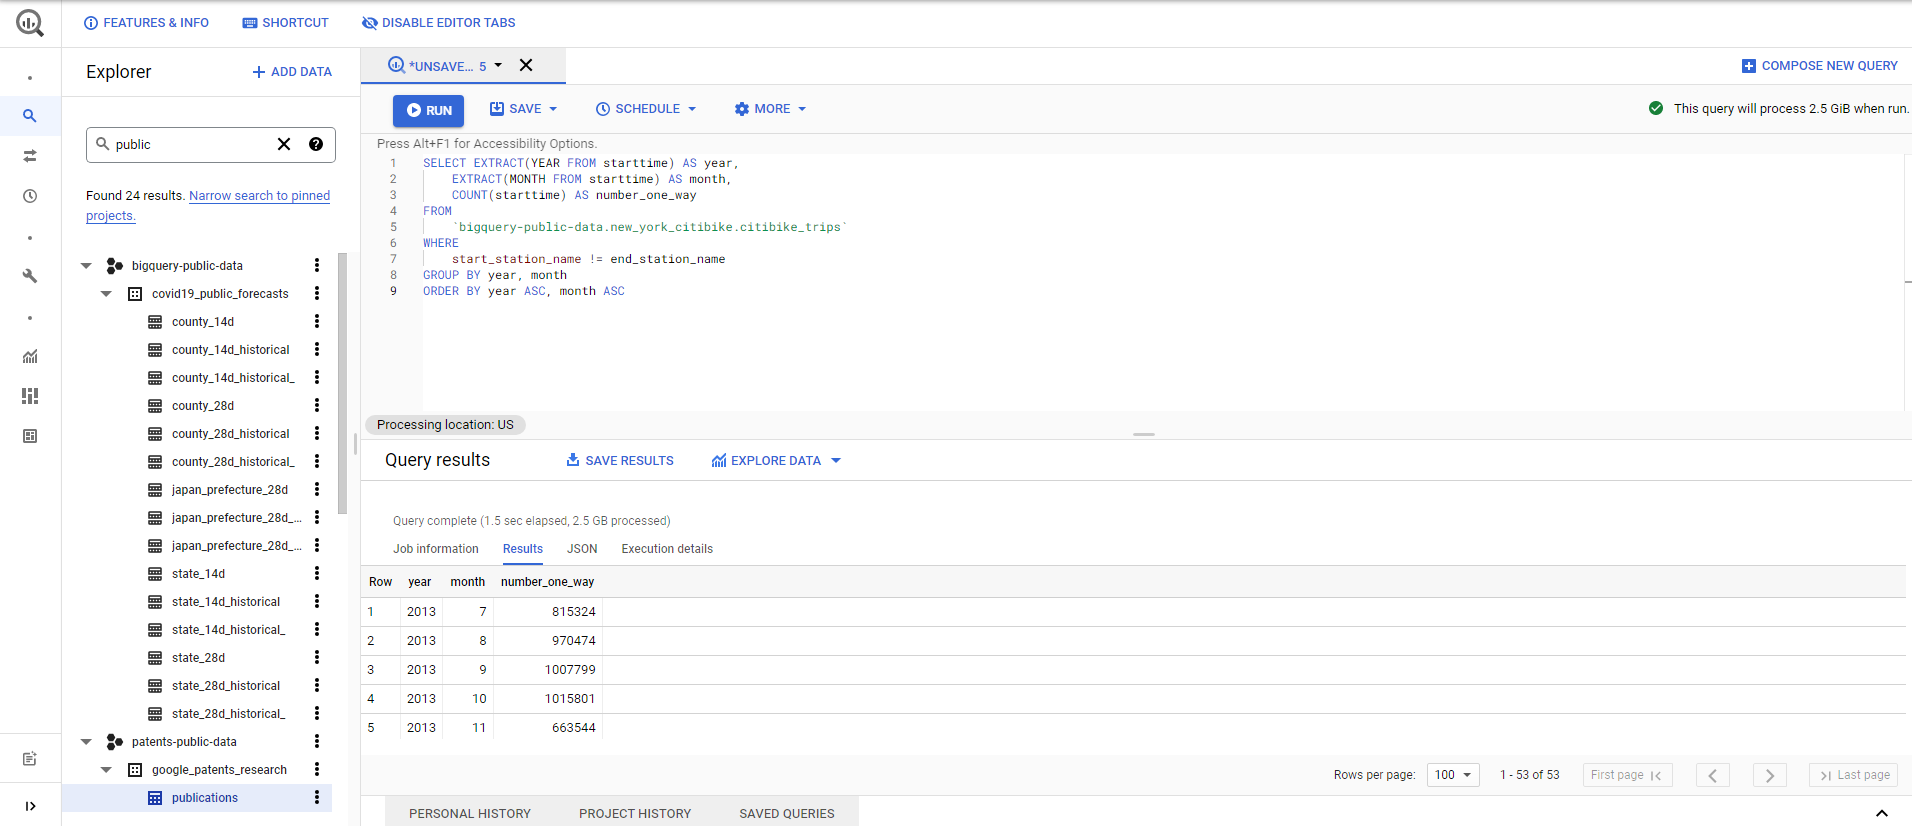Viewport: 1912px width, 826px height.
Task: Collapse the bigquery-public-data project
Action: tap(86, 265)
